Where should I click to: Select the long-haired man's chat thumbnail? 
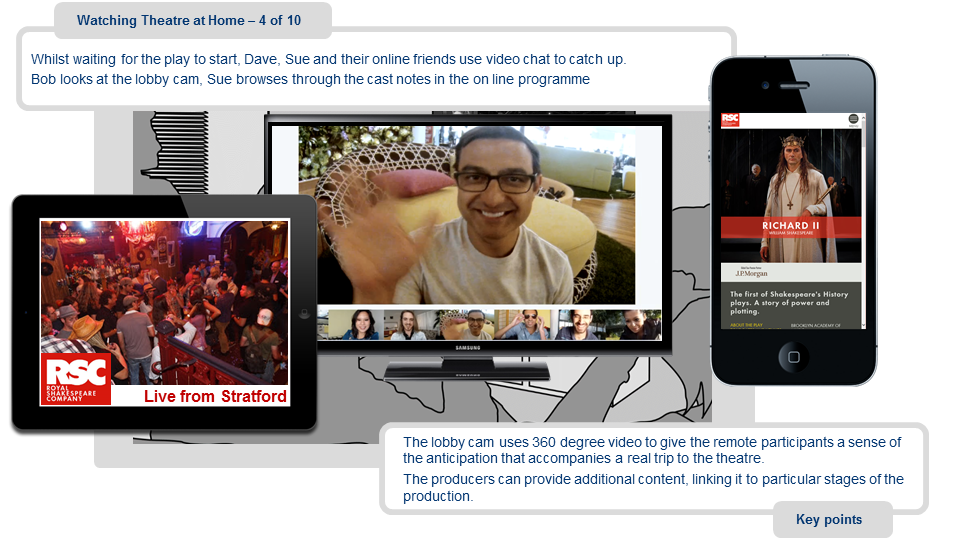(408, 325)
